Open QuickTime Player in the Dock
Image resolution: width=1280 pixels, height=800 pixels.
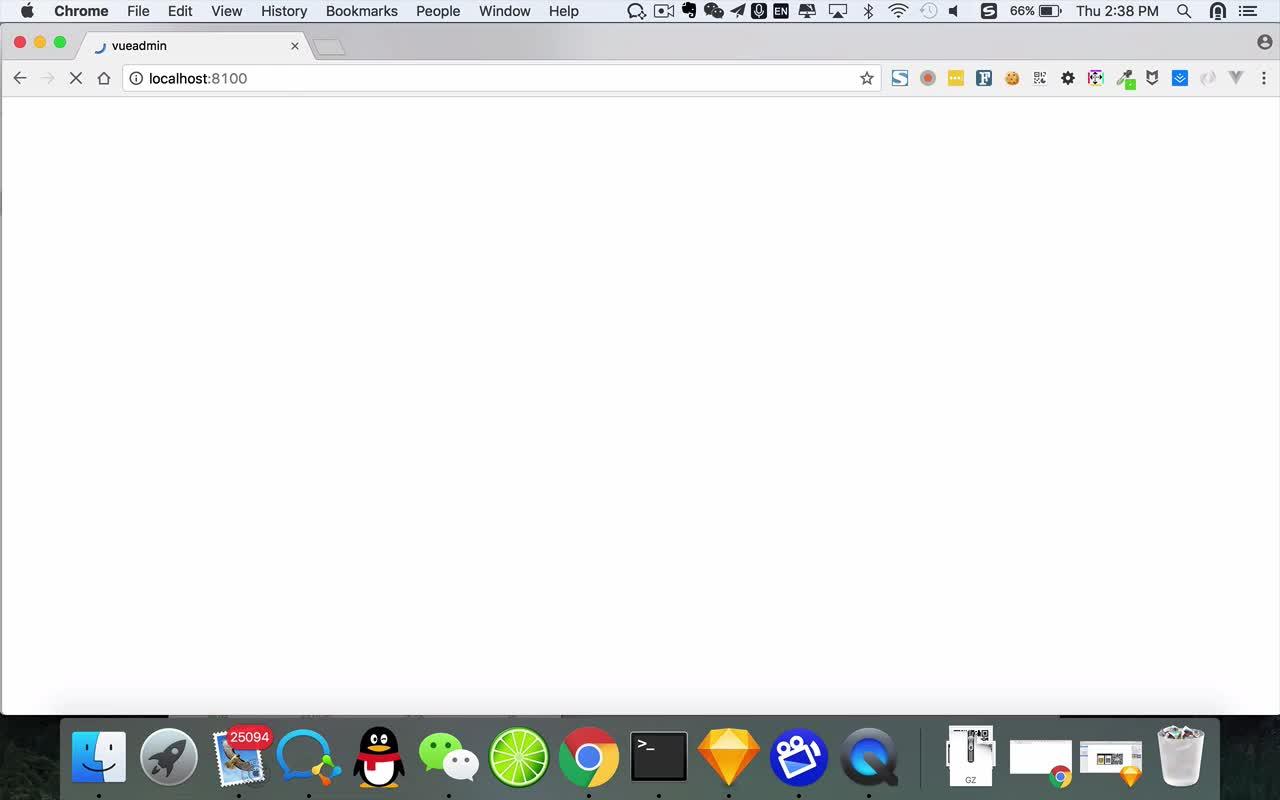(869, 757)
